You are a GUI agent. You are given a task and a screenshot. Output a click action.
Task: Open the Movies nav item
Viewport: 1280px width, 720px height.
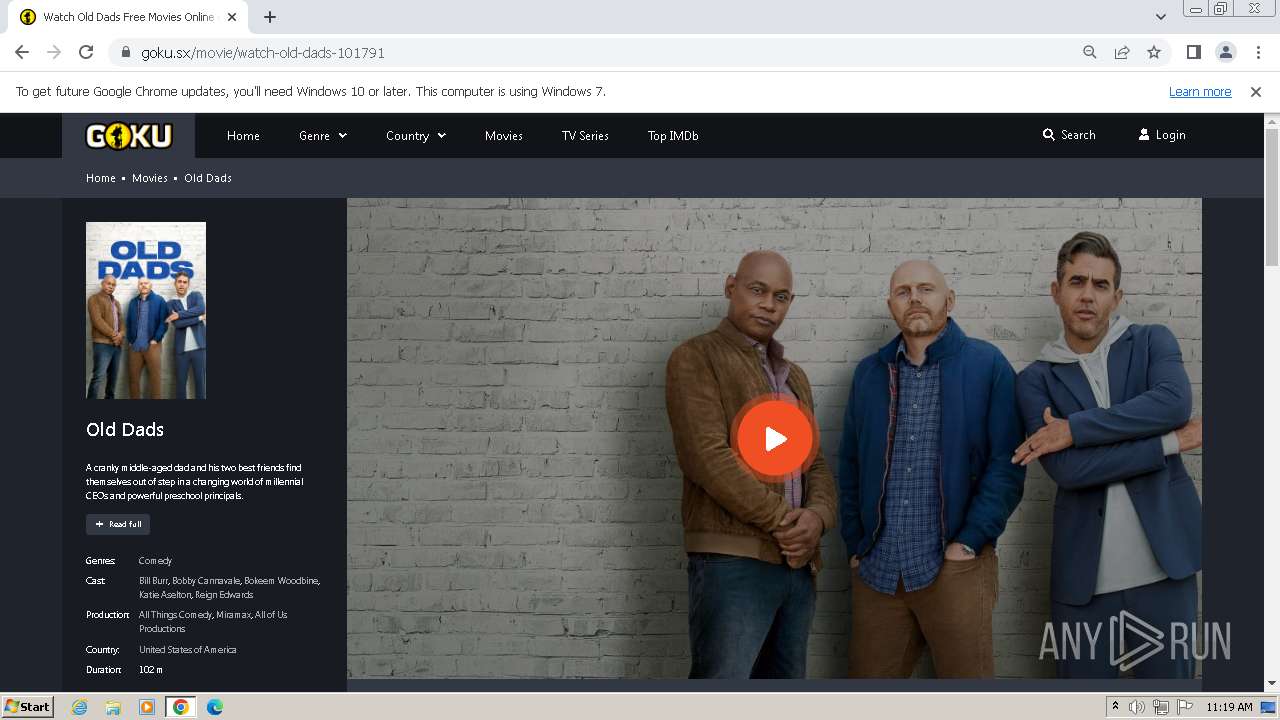click(x=504, y=135)
